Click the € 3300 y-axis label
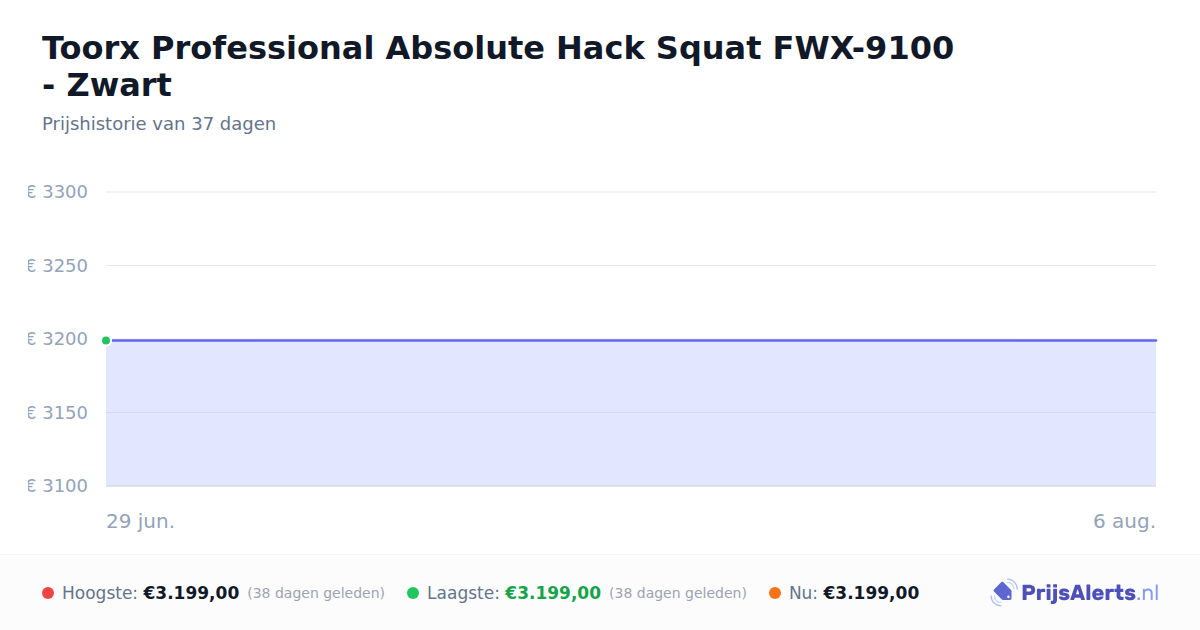 (57, 192)
